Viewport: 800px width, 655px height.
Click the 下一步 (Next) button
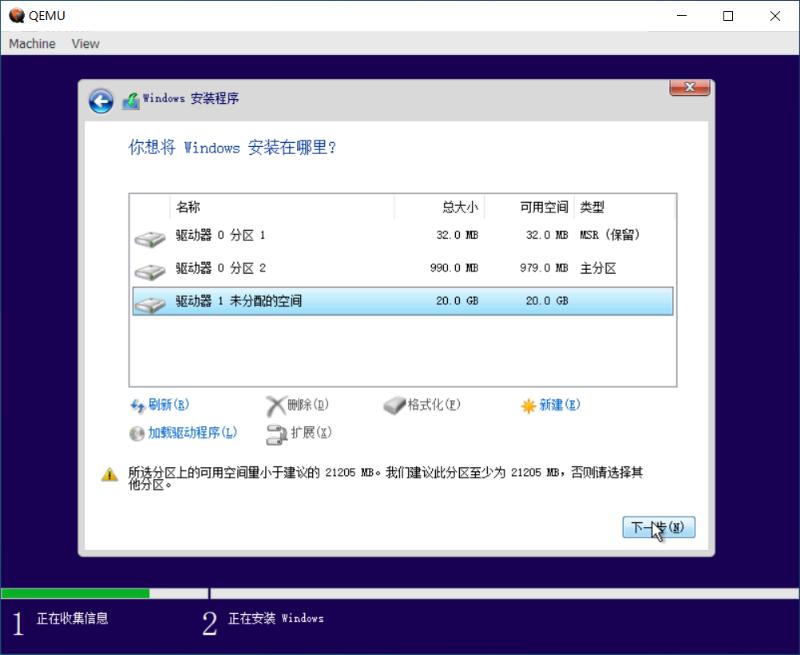658,527
